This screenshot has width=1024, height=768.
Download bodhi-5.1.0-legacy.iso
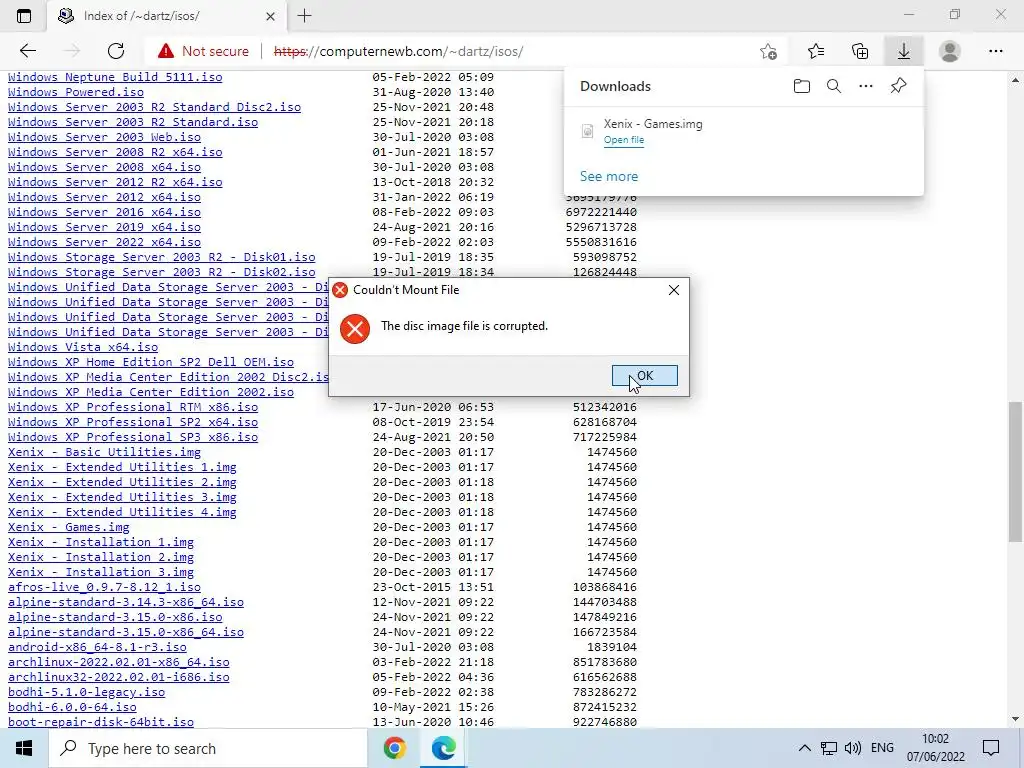pos(86,693)
